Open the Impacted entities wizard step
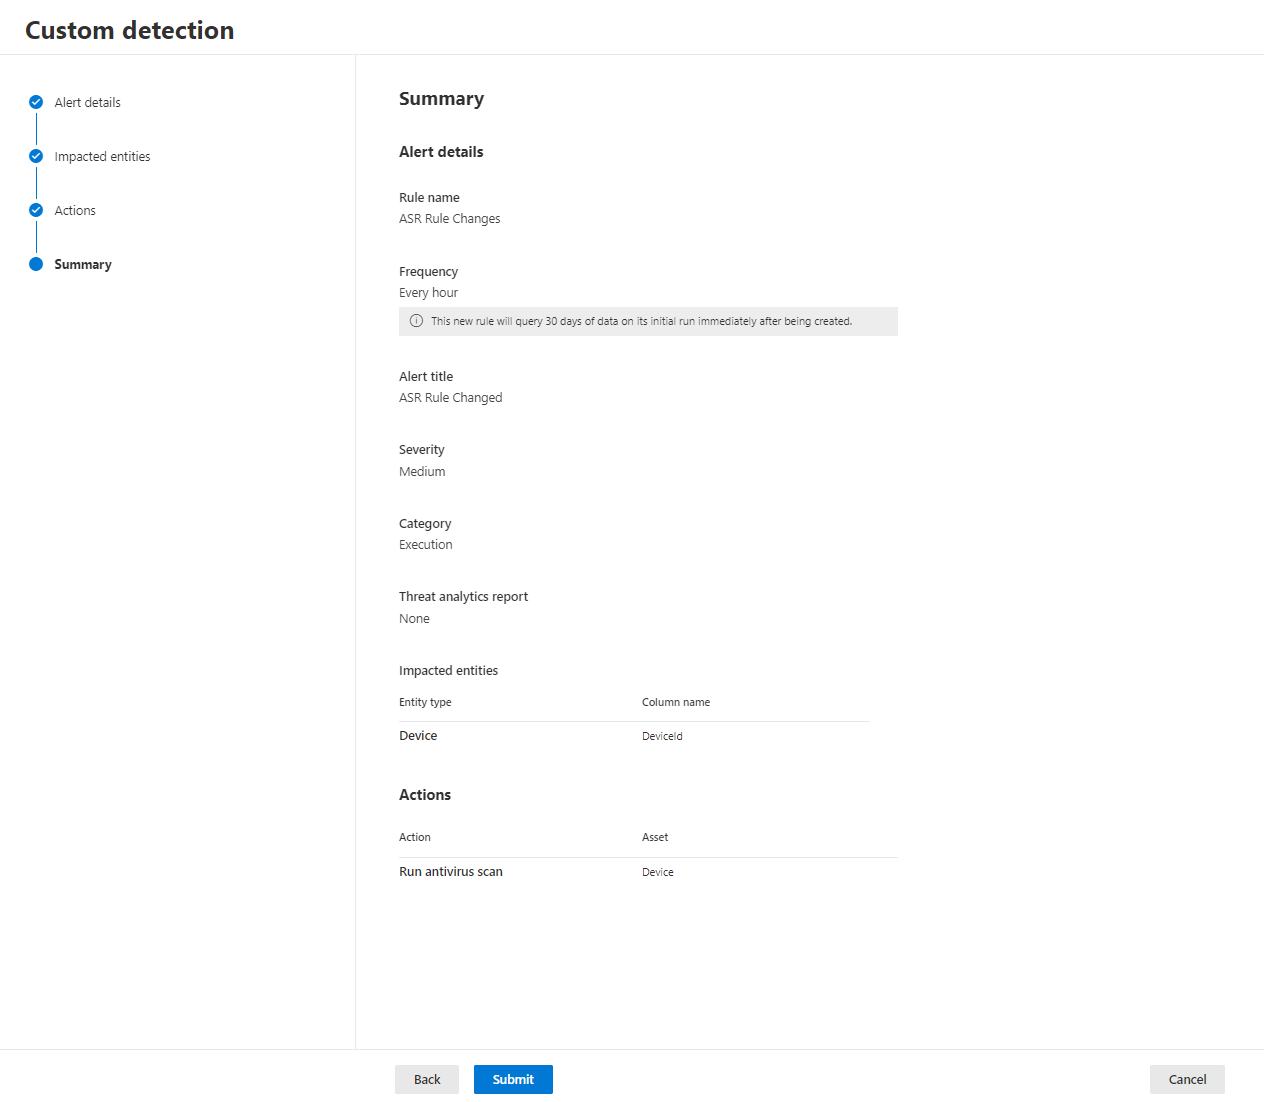The height and width of the screenshot is (1102, 1264). pyautogui.click(x=102, y=156)
